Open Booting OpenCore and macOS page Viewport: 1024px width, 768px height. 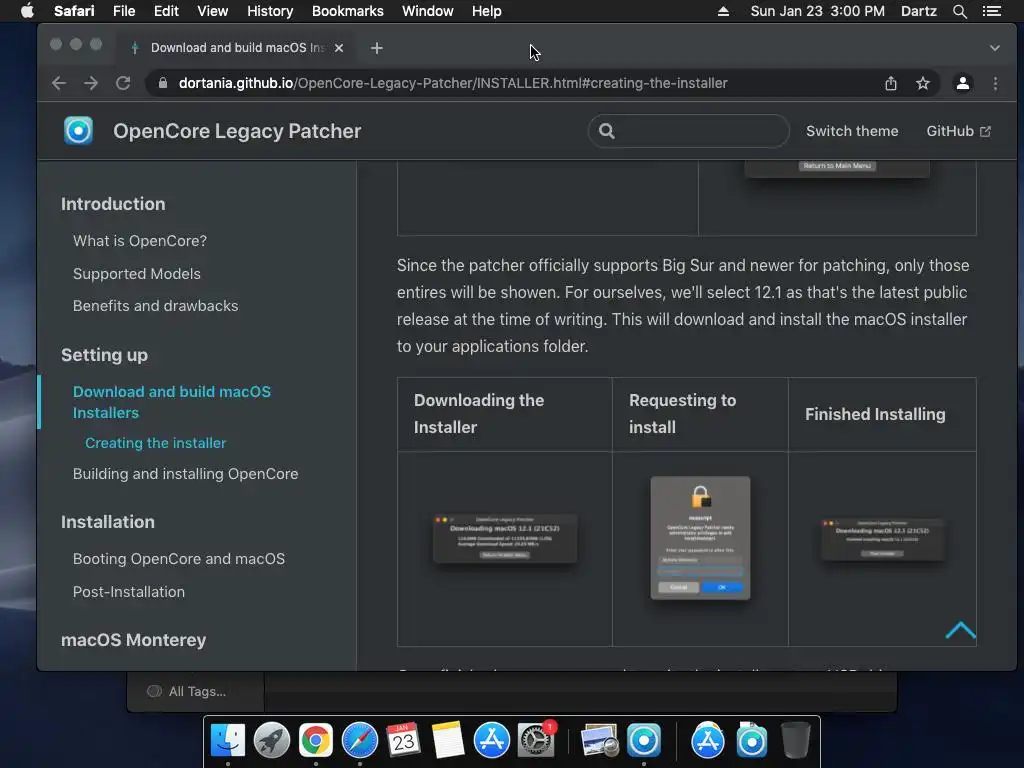click(179, 559)
